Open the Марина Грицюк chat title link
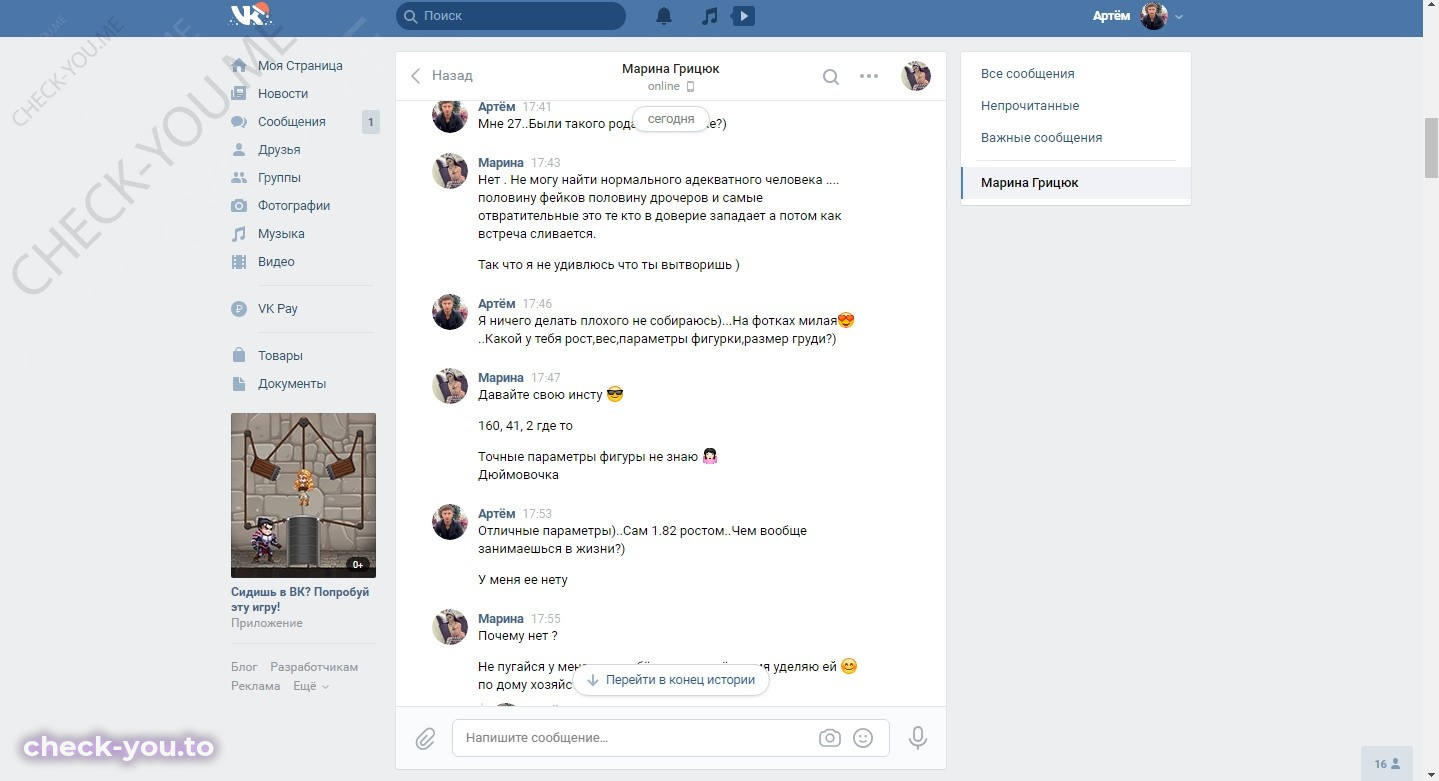The width and height of the screenshot is (1439, 781). (x=670, y=69)
